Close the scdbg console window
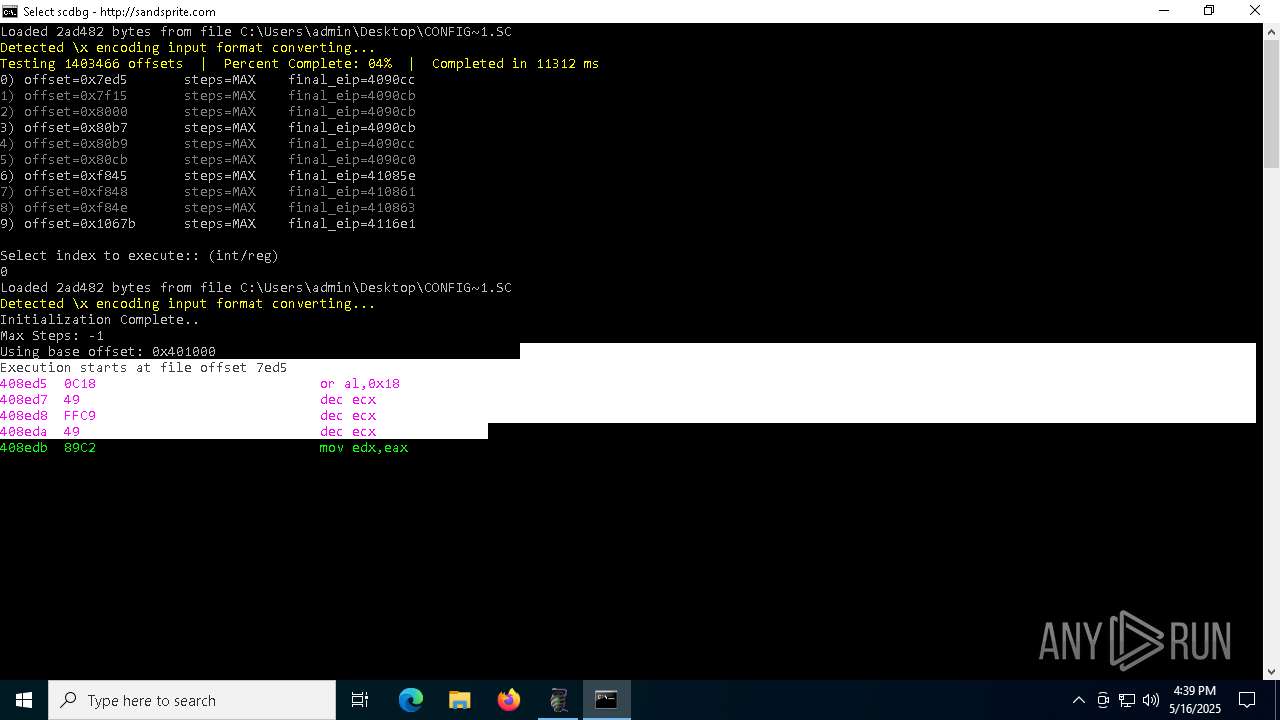The image size is (1280, 720). tap(1255, 11)
